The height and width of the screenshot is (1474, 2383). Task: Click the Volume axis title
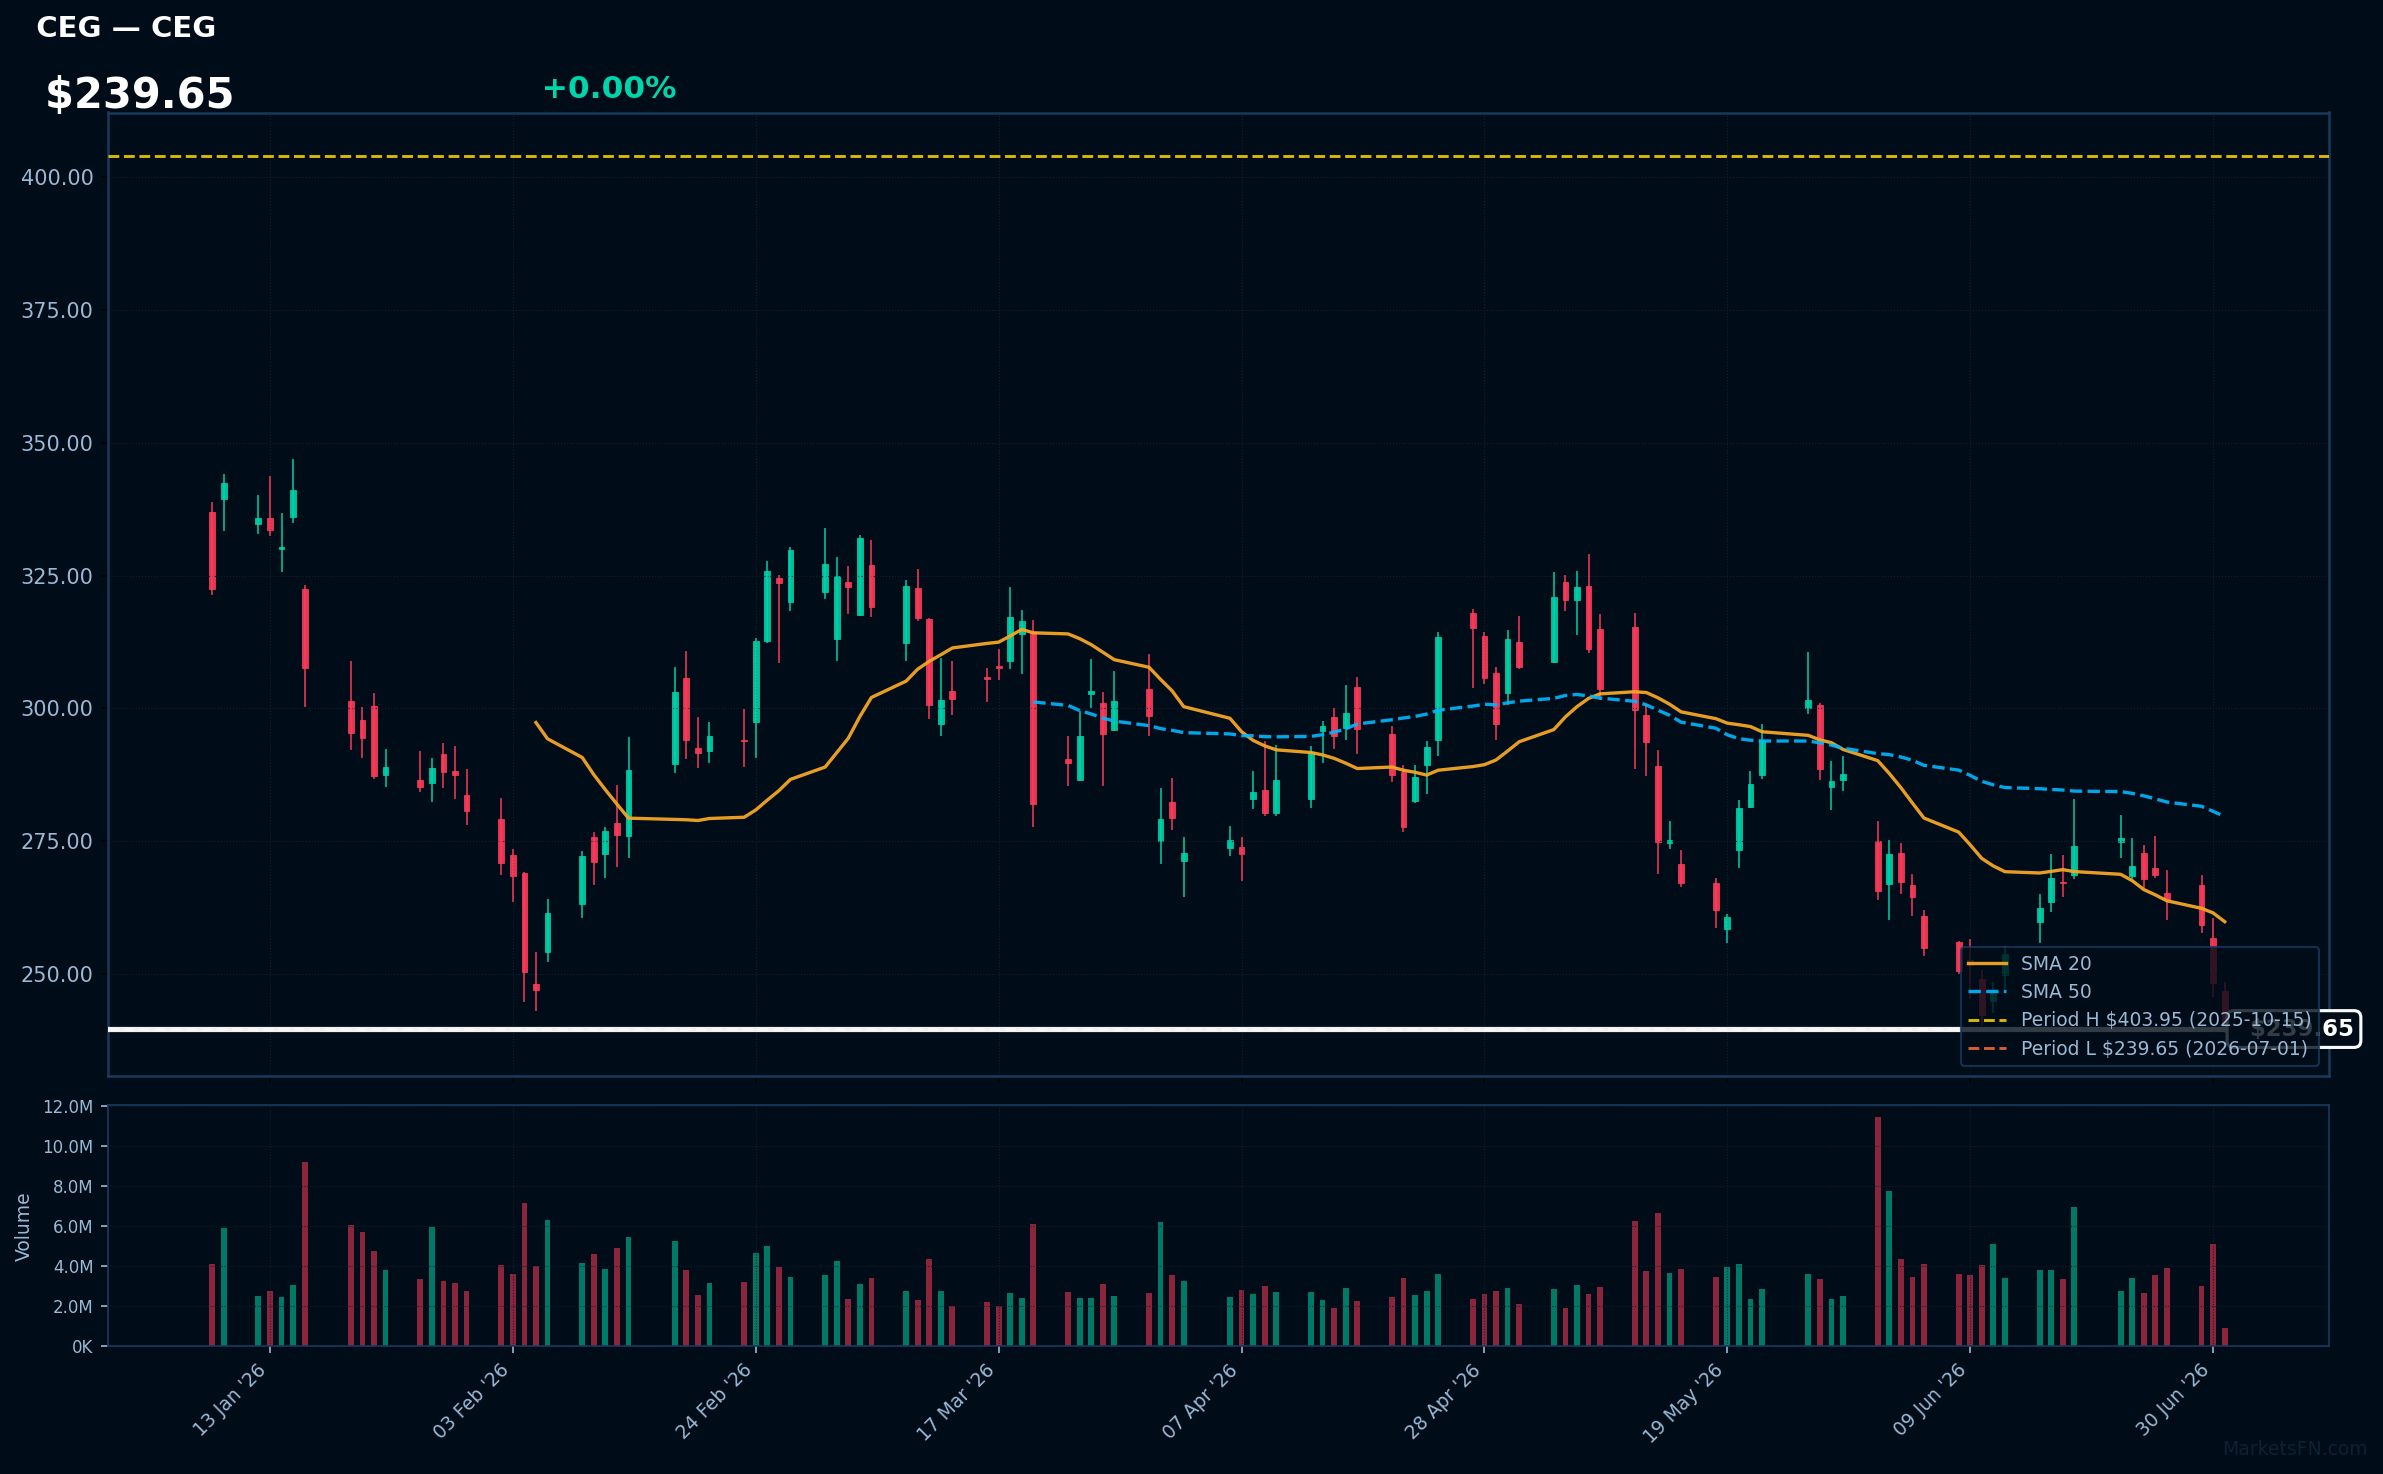point(23,1227)
